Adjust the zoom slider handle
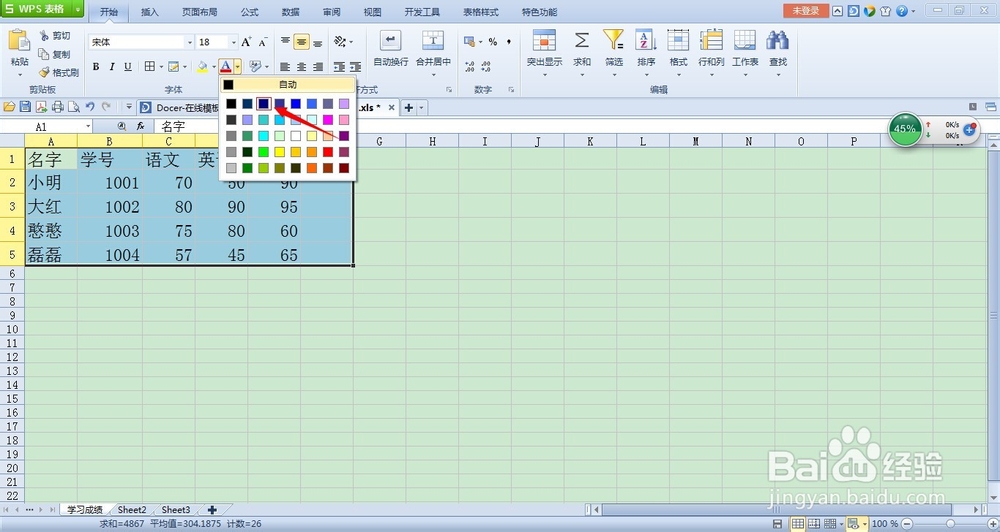 950,524
